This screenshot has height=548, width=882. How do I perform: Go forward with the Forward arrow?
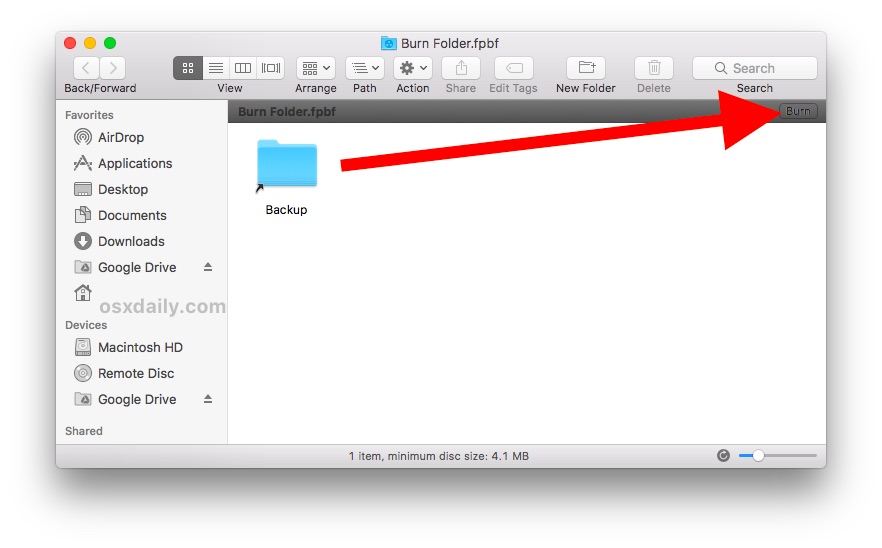click(113, 68)
